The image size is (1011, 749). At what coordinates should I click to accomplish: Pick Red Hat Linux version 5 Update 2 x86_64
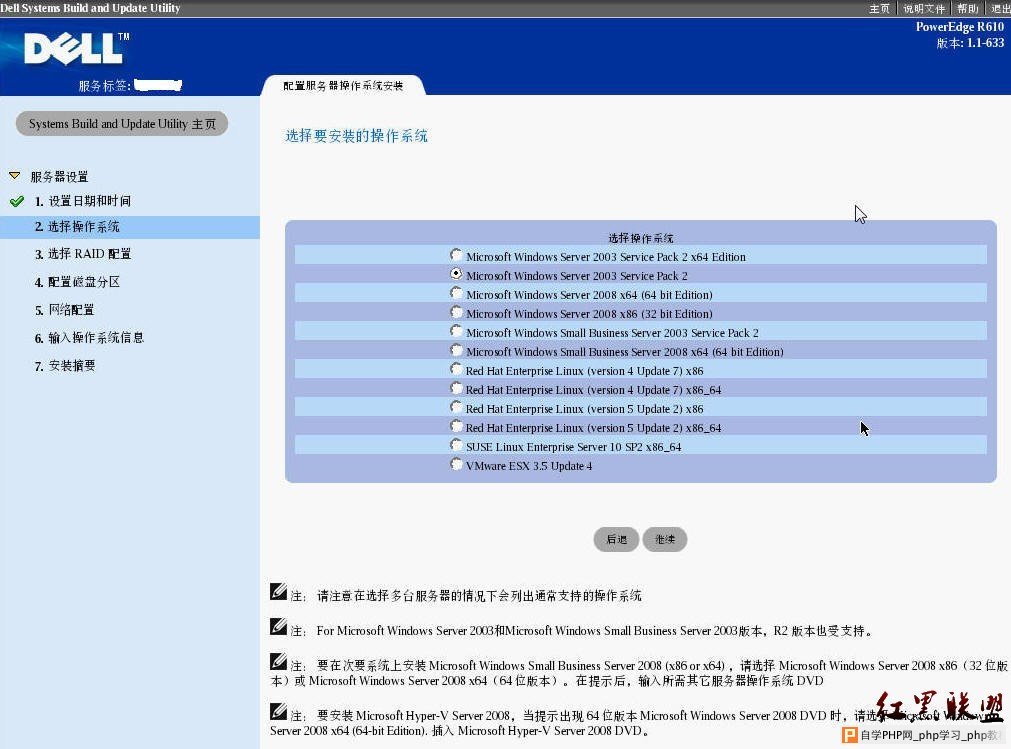[x=456, y=426]
